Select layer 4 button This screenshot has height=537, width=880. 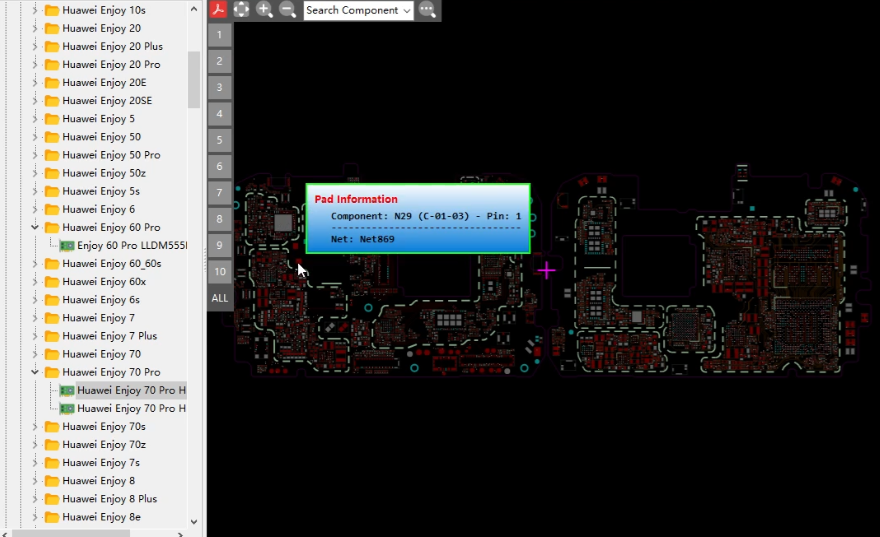pyautogui.click(x=219, y=114)
